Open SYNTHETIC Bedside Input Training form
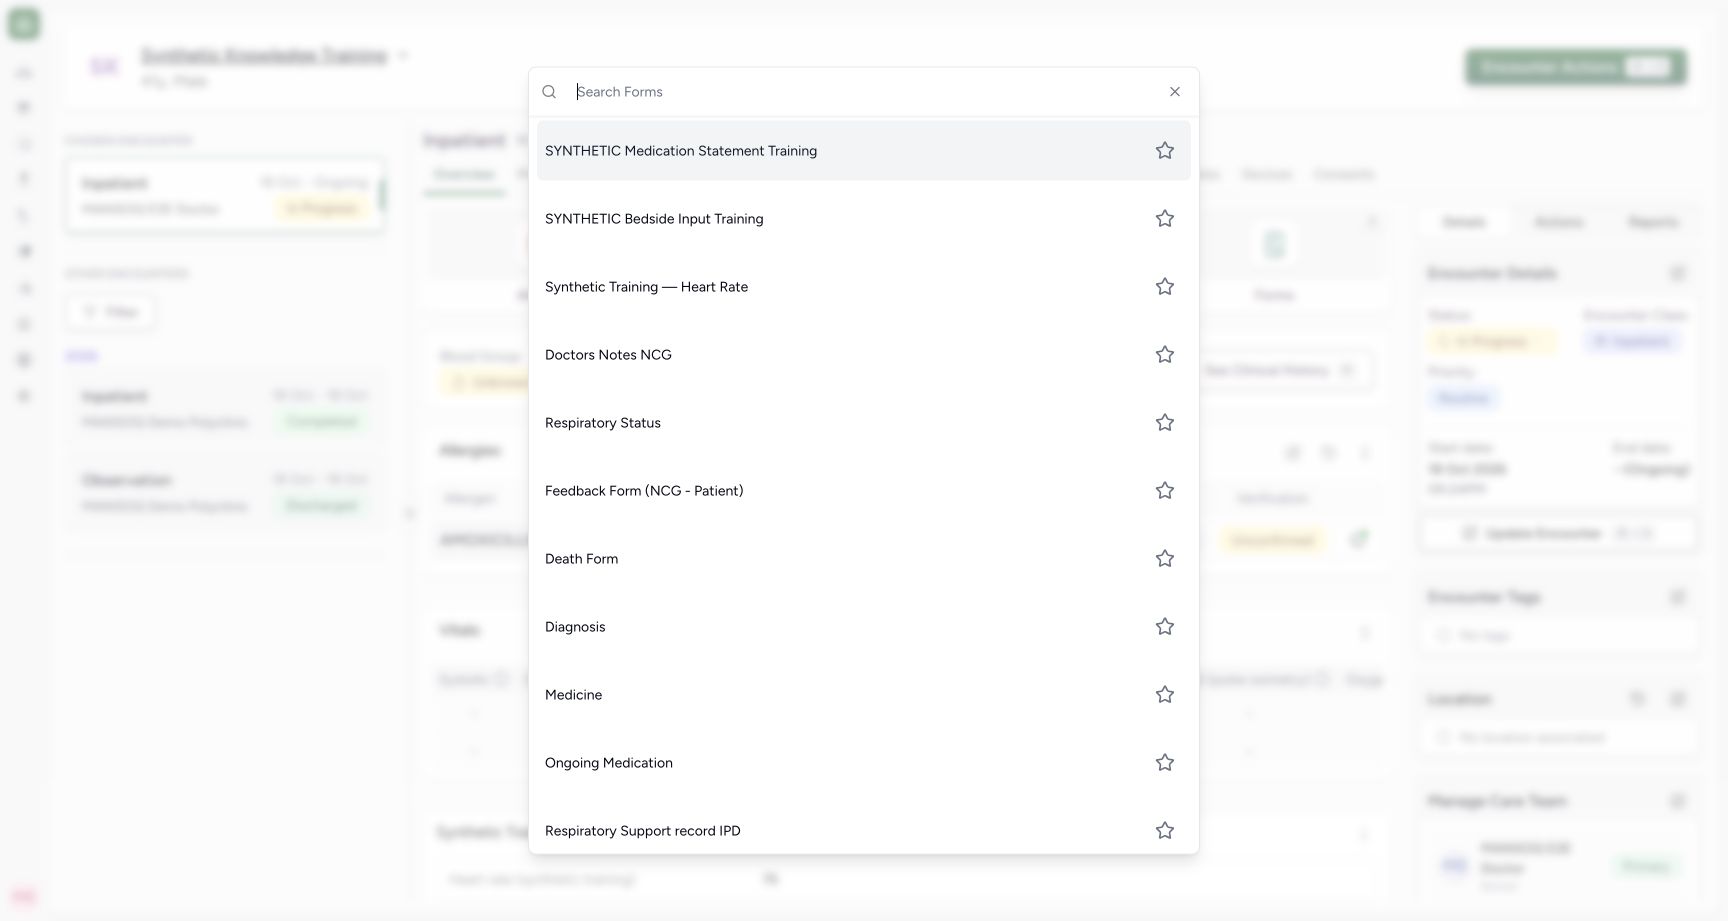1728x921 pixels. 864,219
